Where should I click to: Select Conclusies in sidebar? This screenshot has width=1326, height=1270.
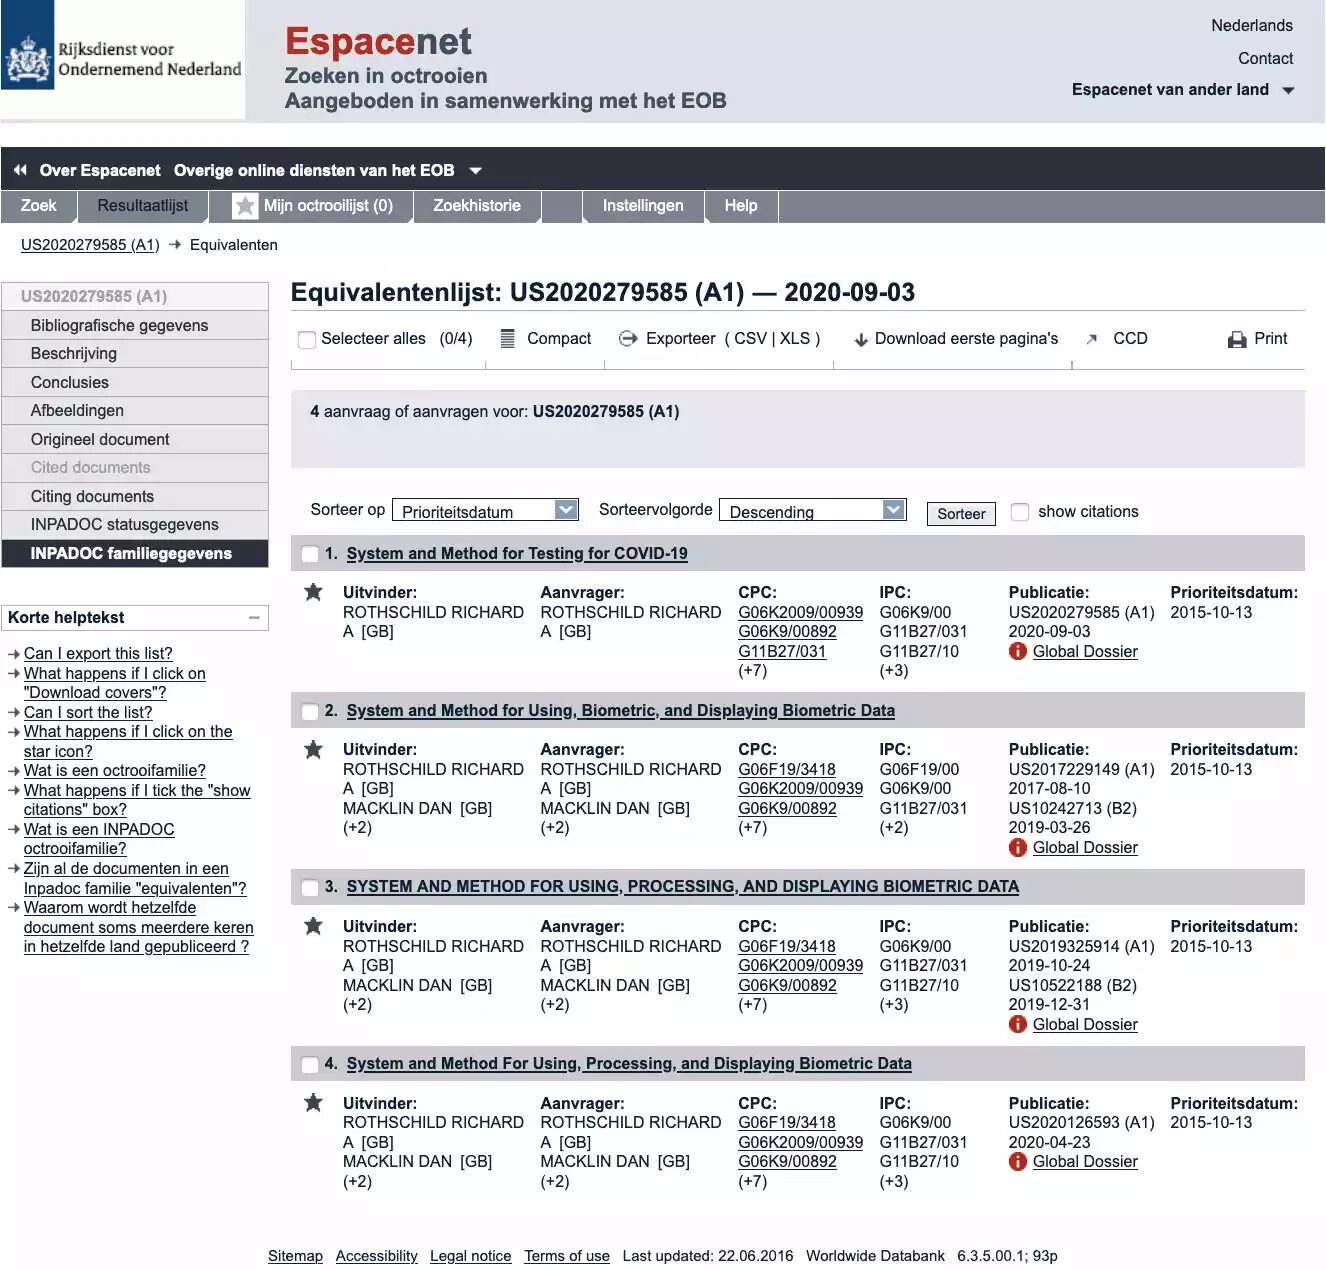click(x=135, y=383)
